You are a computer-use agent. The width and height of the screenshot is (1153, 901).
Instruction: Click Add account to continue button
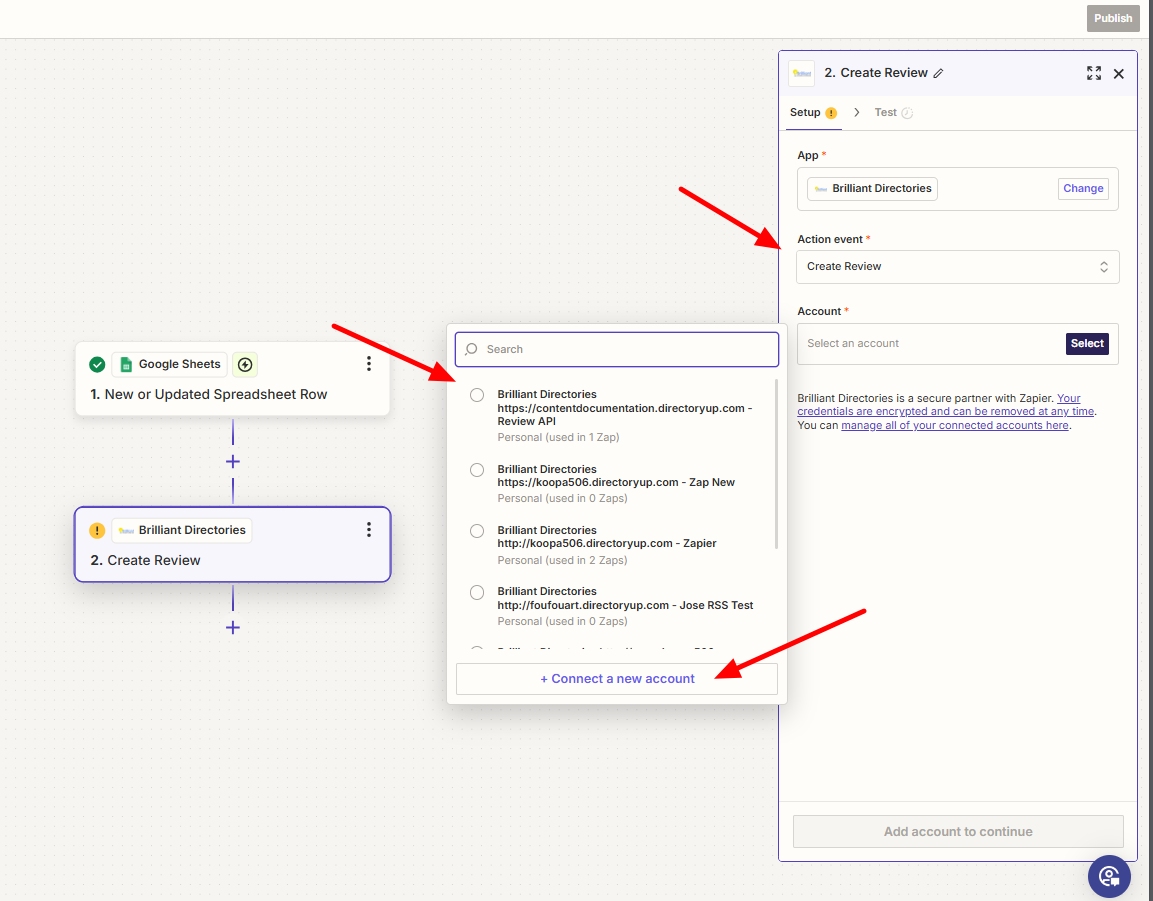(957, 831)
